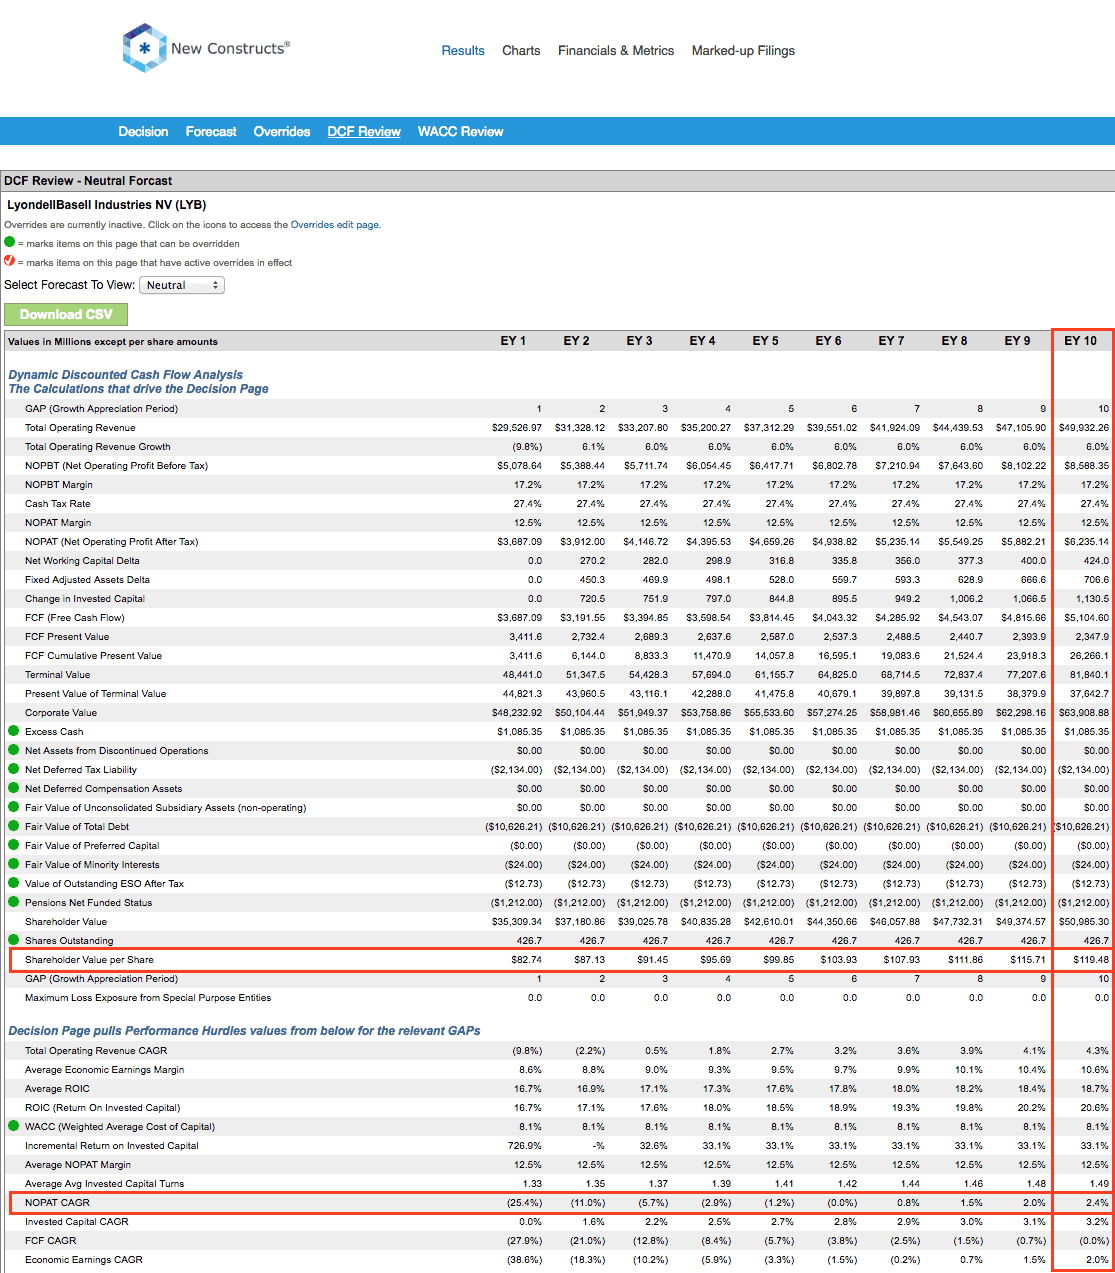The image size is (1115, 1273).
Task: Switch to the Forecast tab
Action: point(211,131)
